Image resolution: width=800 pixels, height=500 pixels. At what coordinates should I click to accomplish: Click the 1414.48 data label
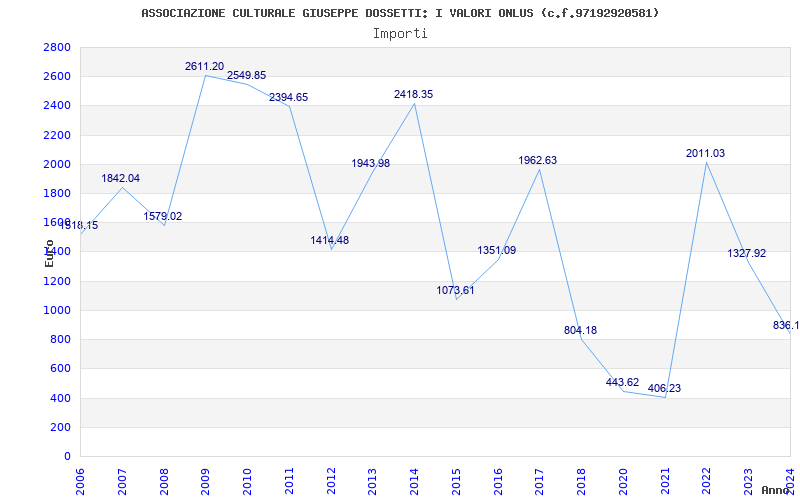click(330, 240)
